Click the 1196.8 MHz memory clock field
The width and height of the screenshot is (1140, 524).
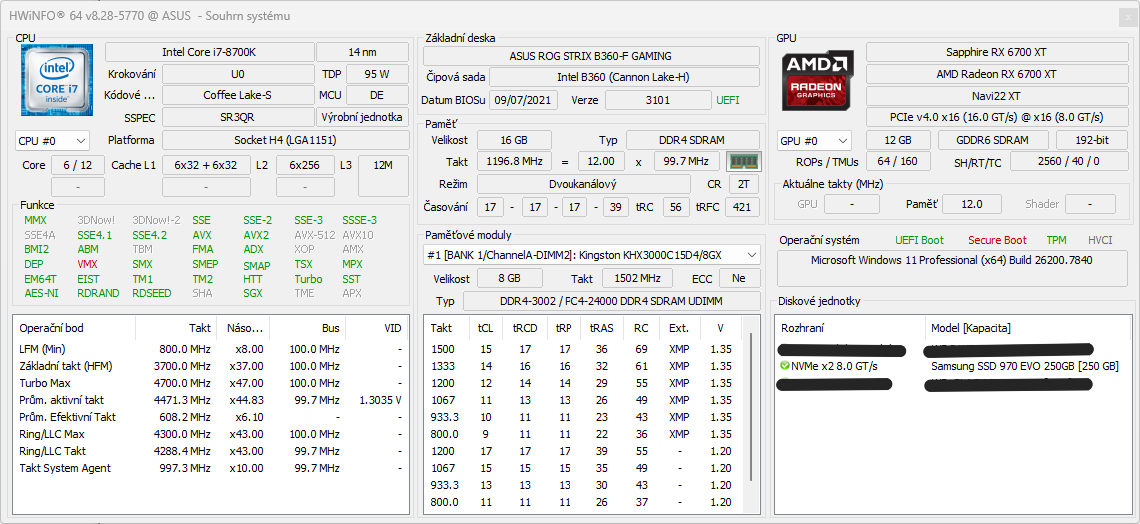click(x=514, y=161)
